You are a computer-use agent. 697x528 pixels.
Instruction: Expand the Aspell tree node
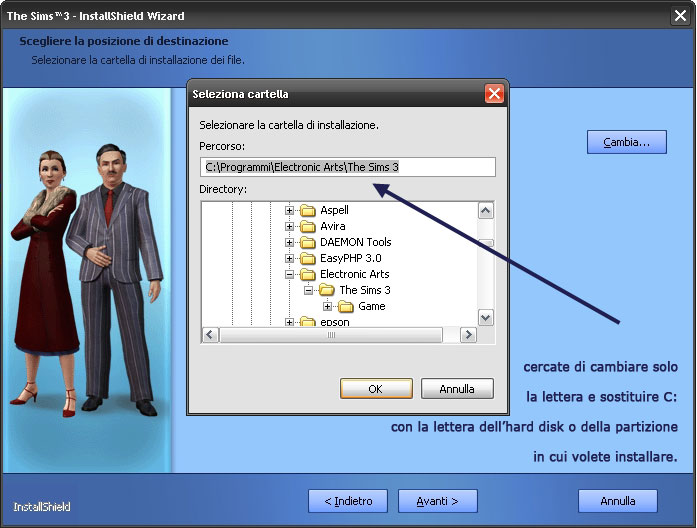click(289, 210)
